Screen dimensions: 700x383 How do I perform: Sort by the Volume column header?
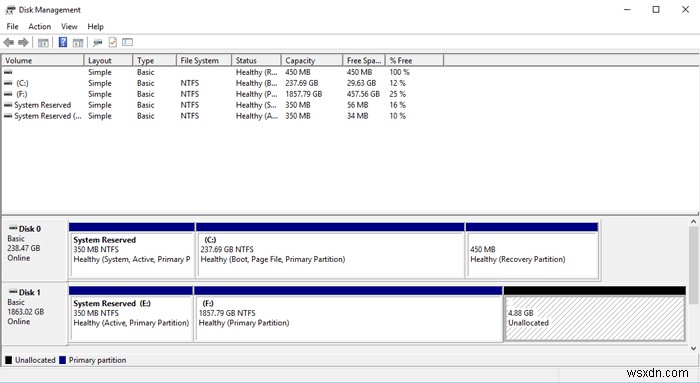43,60
